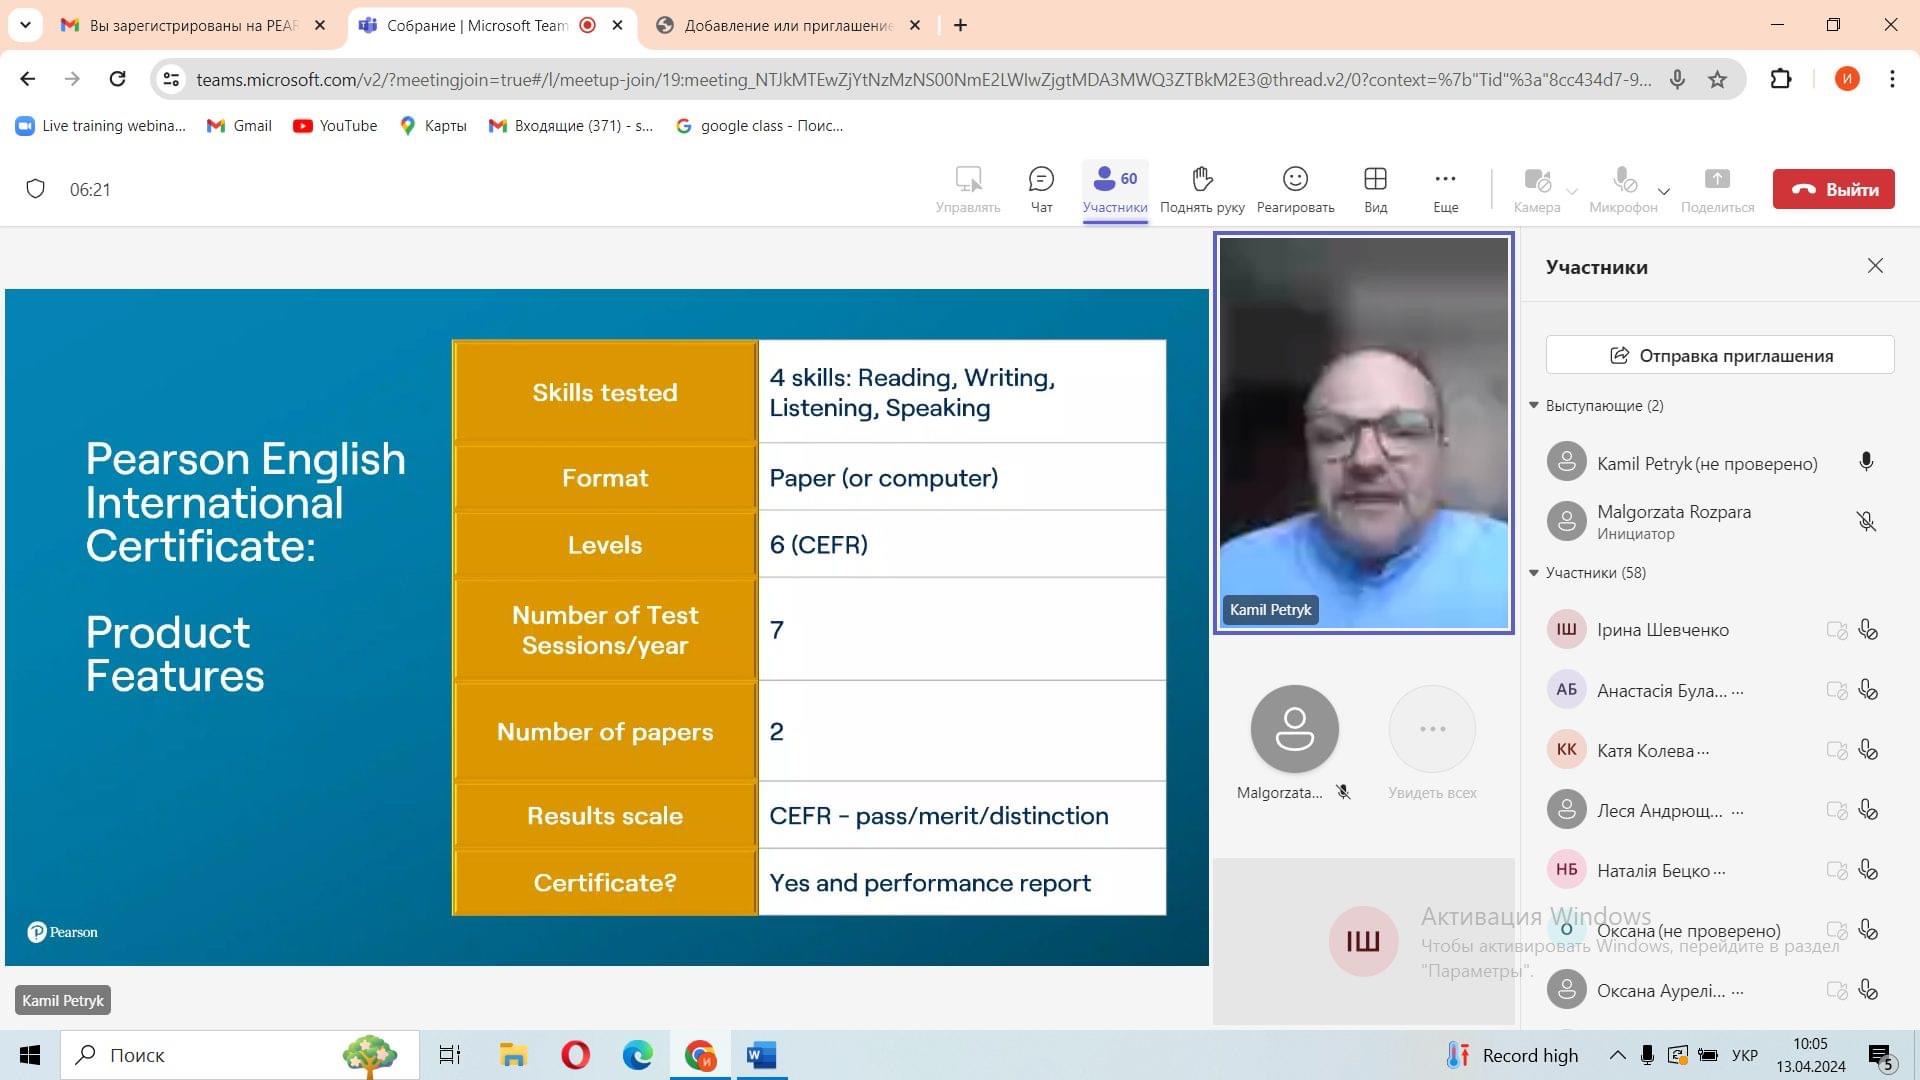1920x1080 pixels.
Task: Raise hand with Поднять руку
Action: pos(1202,189)
